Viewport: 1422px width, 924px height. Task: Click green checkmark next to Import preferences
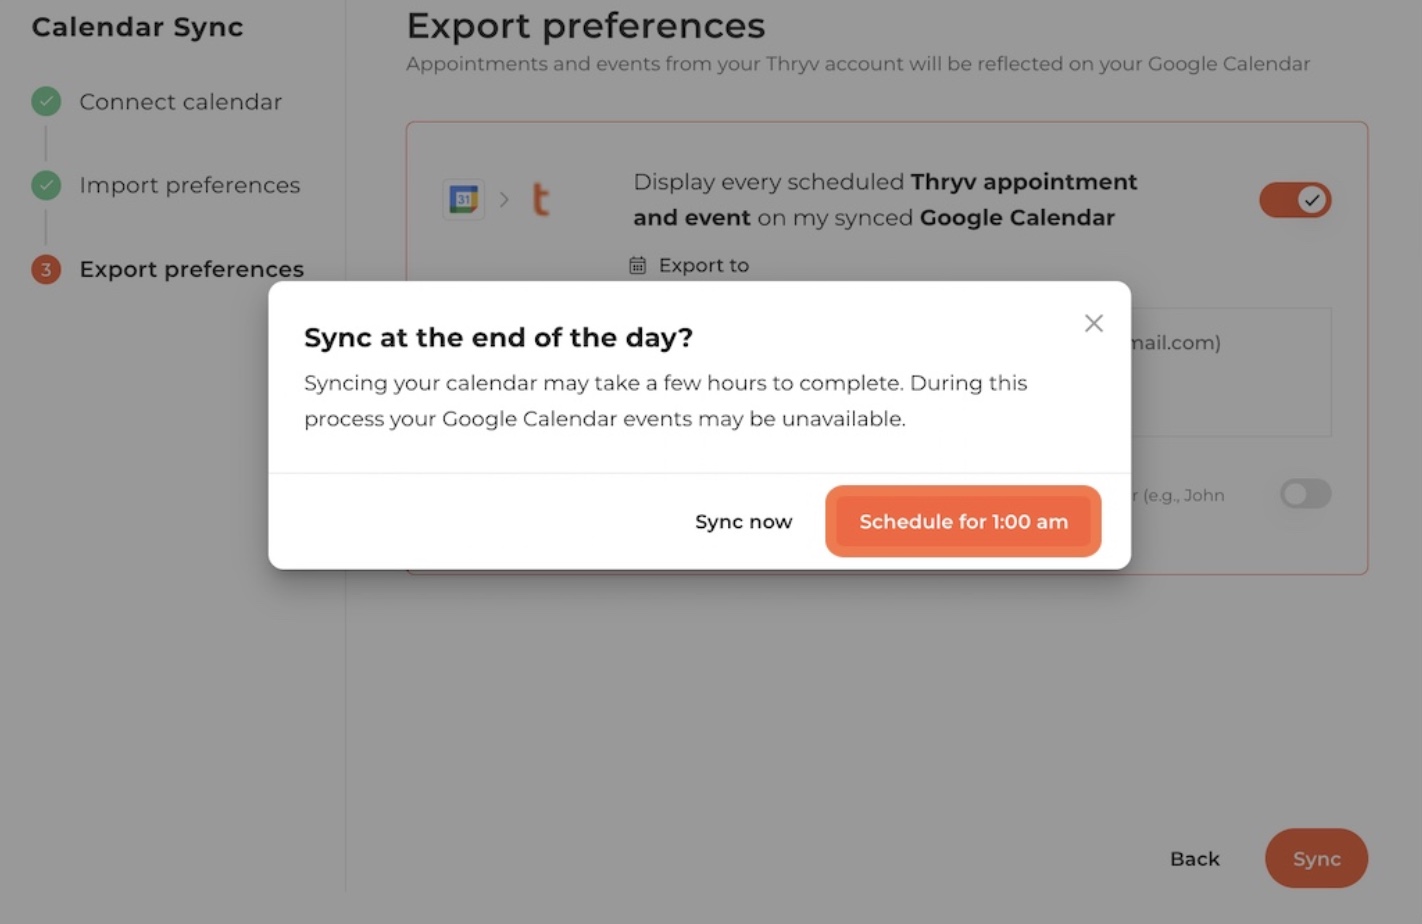(46, 185)
